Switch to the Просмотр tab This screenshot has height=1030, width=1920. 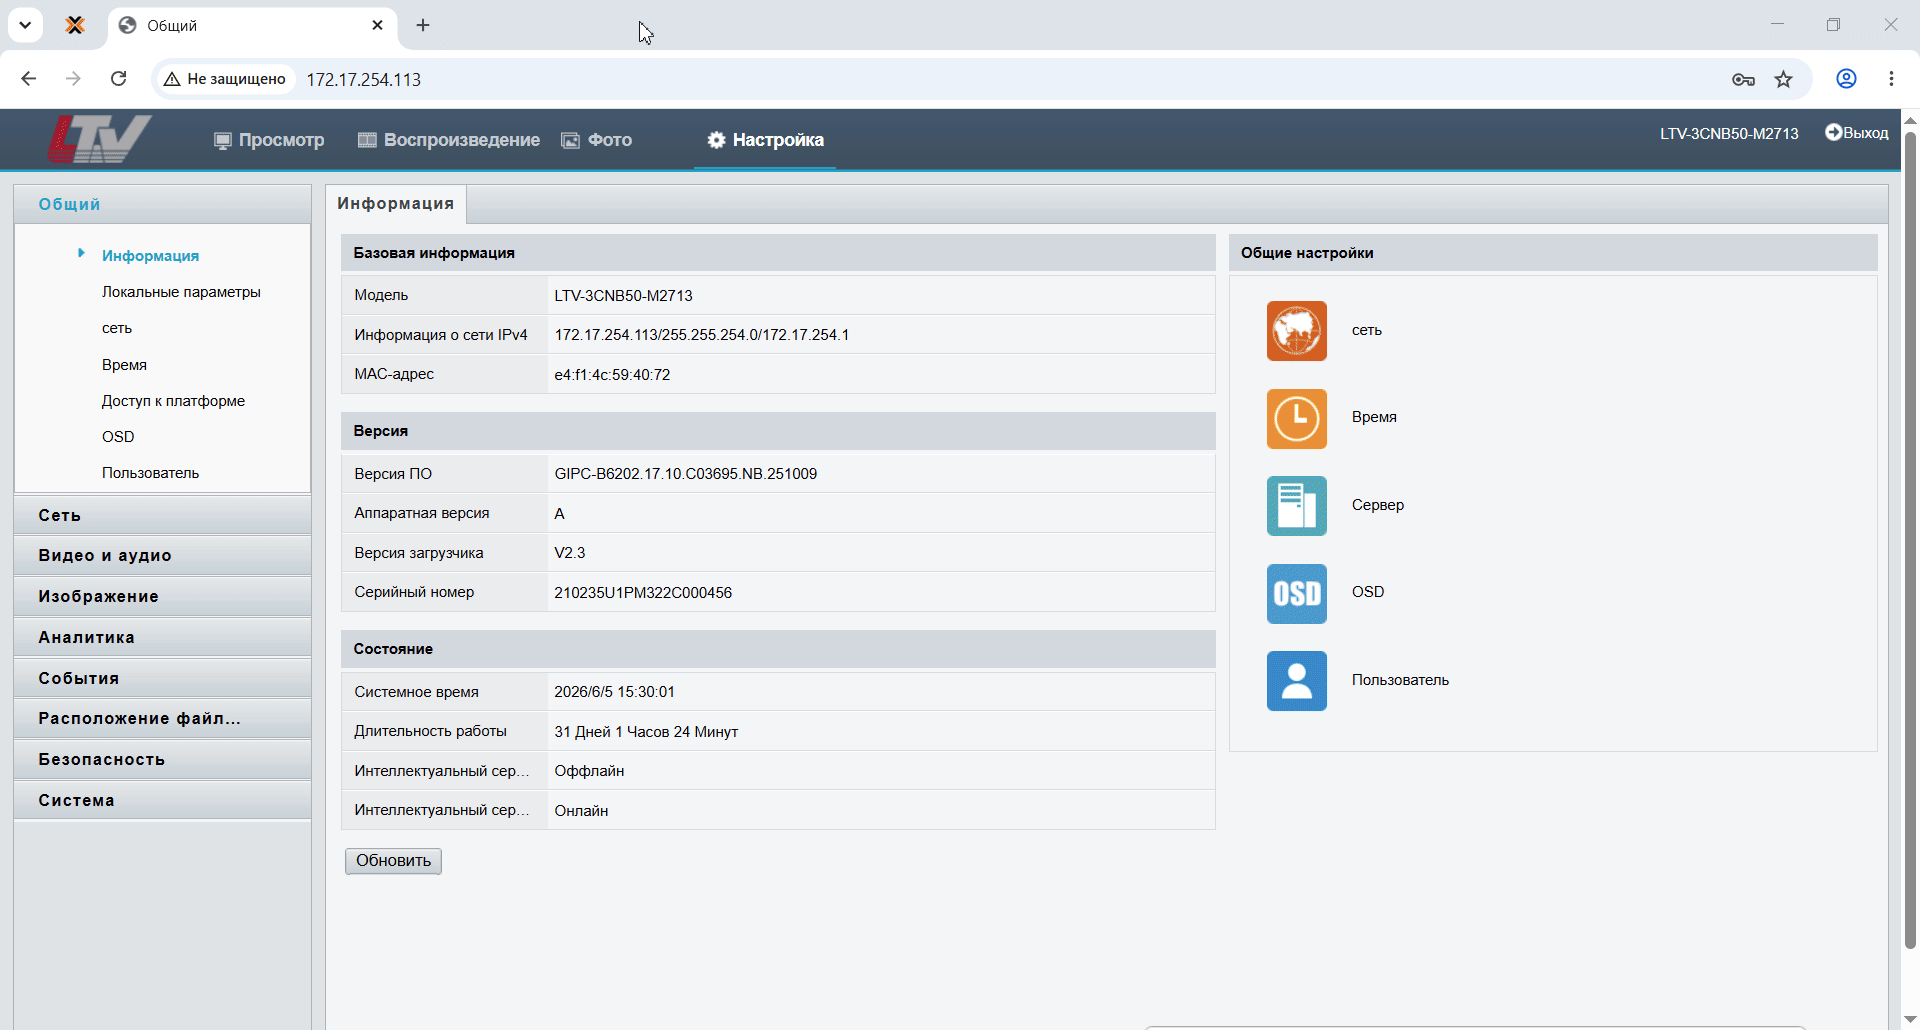tap(269, 140)
